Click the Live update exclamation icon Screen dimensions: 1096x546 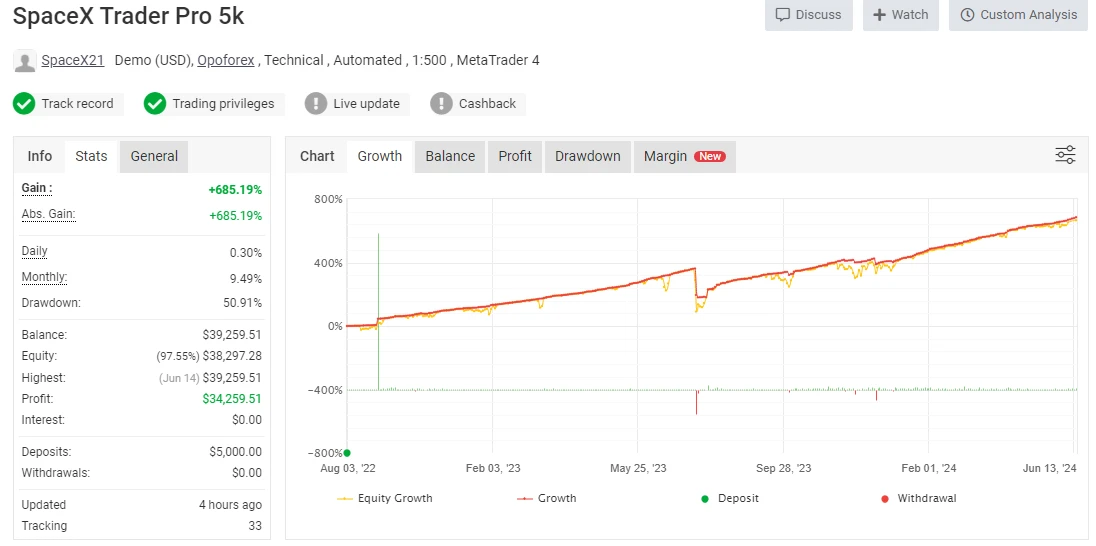click(316, 104)
